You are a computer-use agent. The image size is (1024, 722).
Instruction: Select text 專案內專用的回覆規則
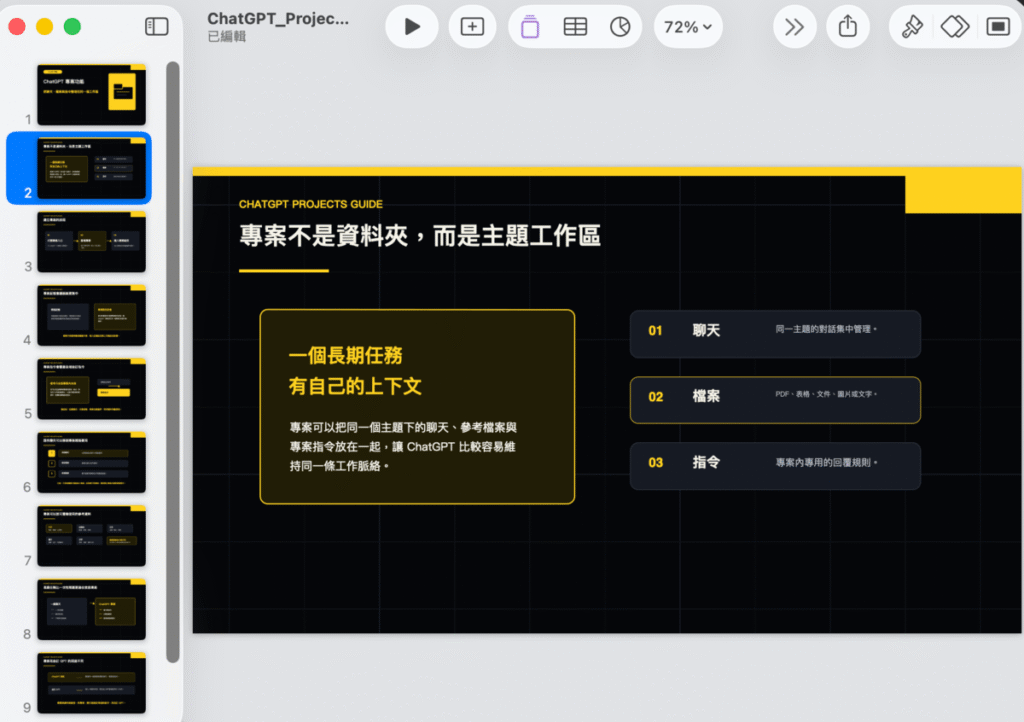[x=826, y=462]
